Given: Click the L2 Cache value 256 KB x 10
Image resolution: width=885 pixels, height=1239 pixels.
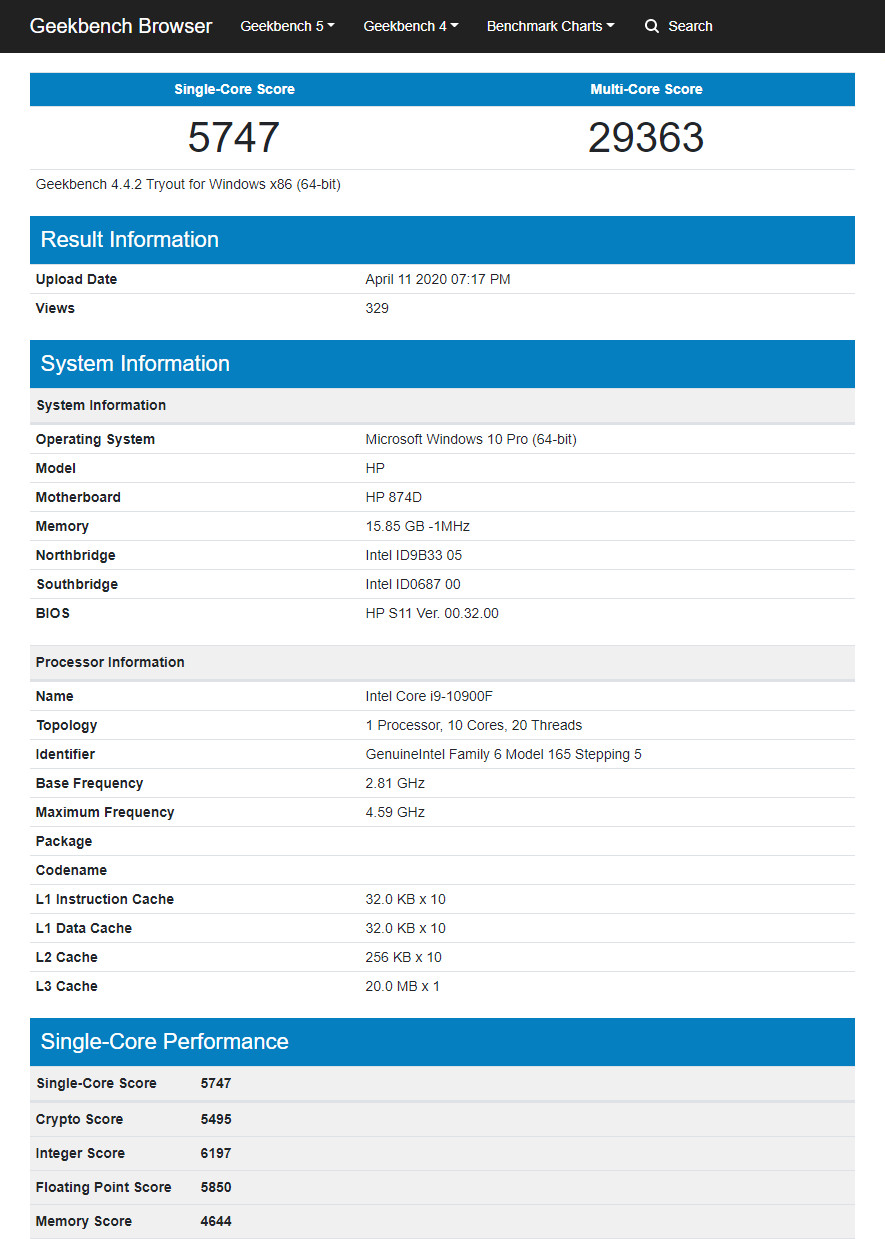Looking at the screenshot, I should coord(404,957).
